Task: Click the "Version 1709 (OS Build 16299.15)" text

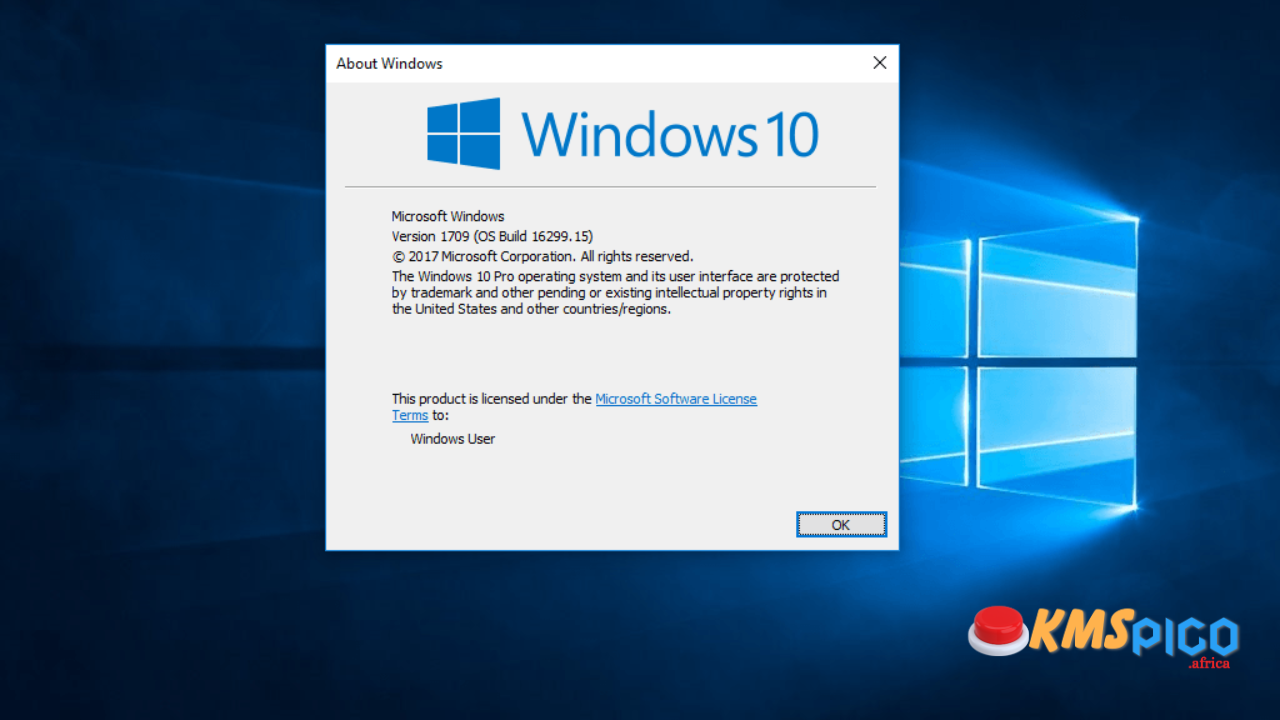Action: point(492,237)
